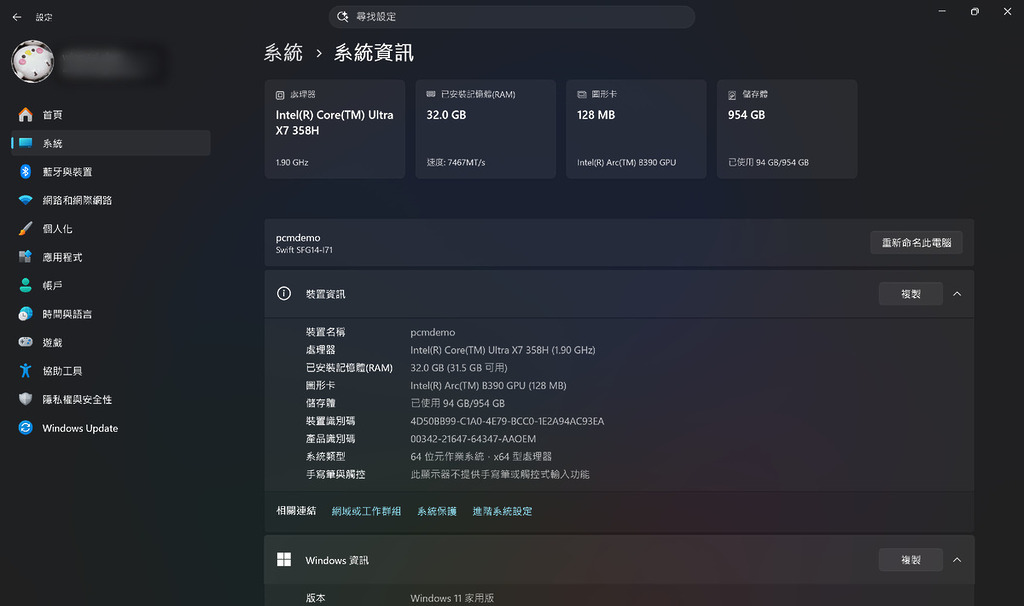Click 64 位元作業系統 system type value

point(481,456)
